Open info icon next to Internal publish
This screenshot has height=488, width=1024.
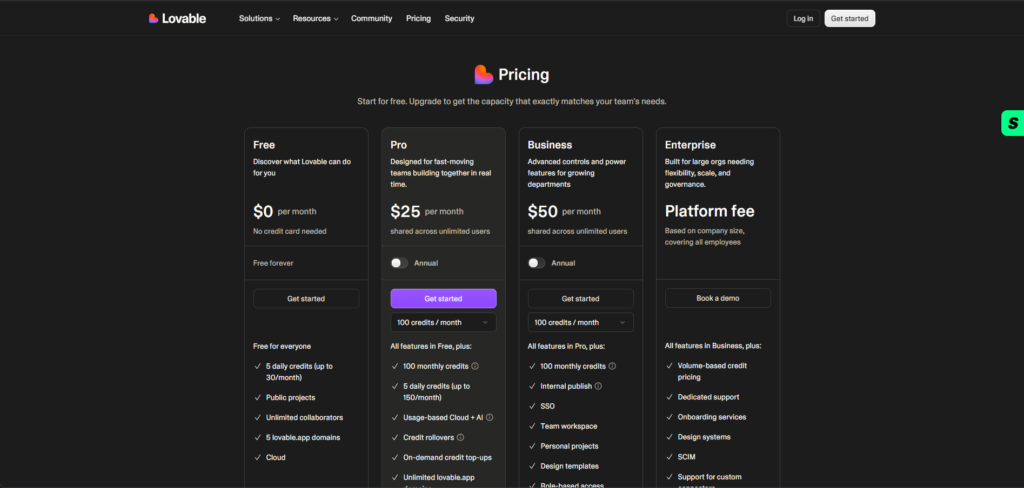click(598, 386)
